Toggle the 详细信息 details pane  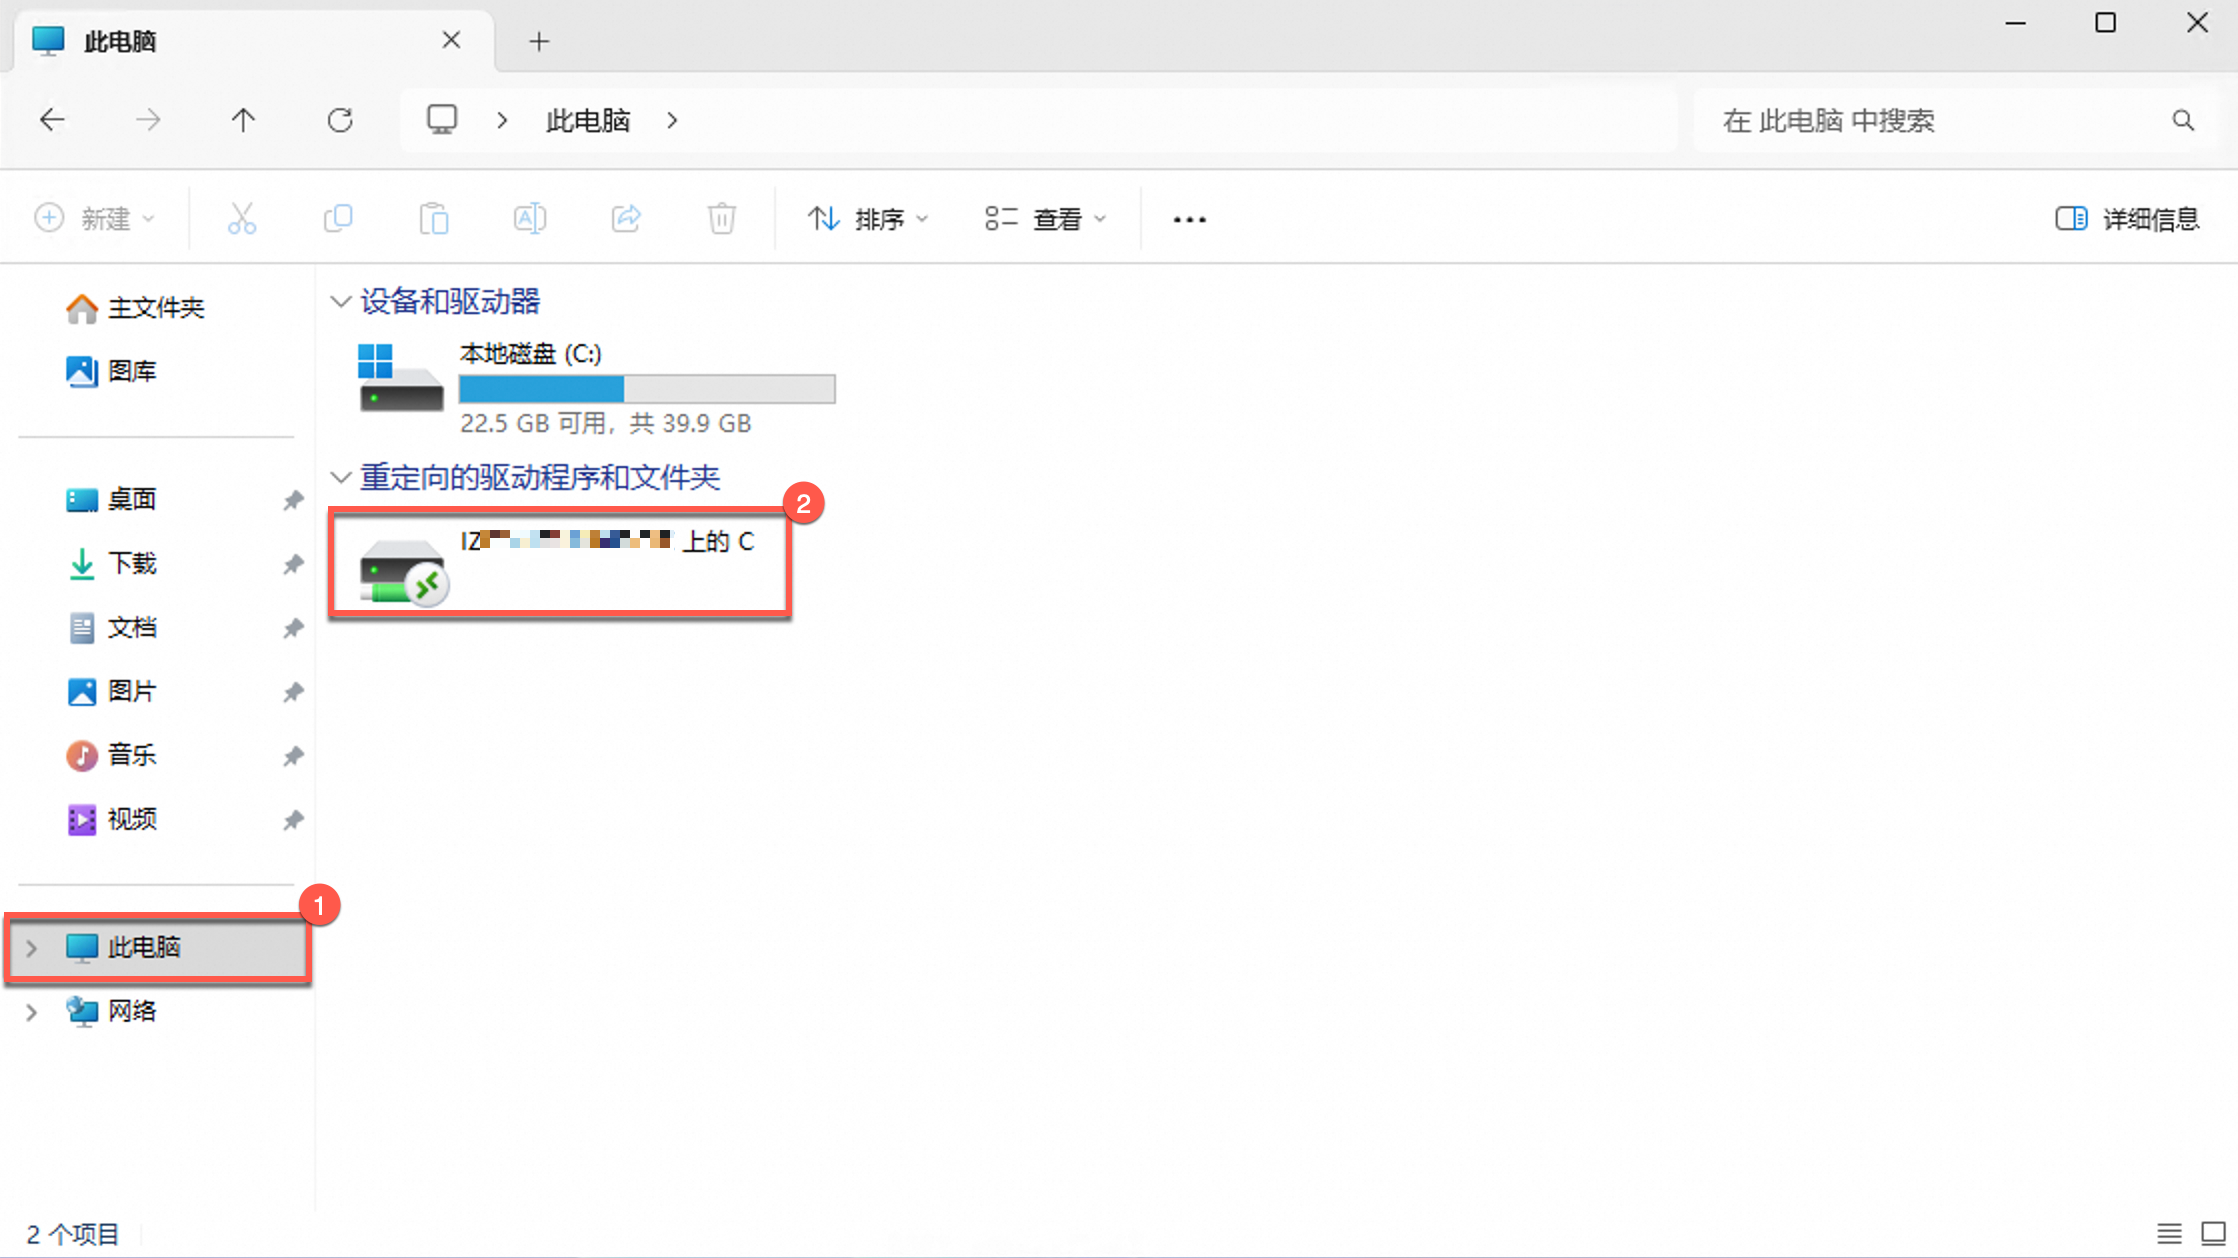(x=2127, y=218)
